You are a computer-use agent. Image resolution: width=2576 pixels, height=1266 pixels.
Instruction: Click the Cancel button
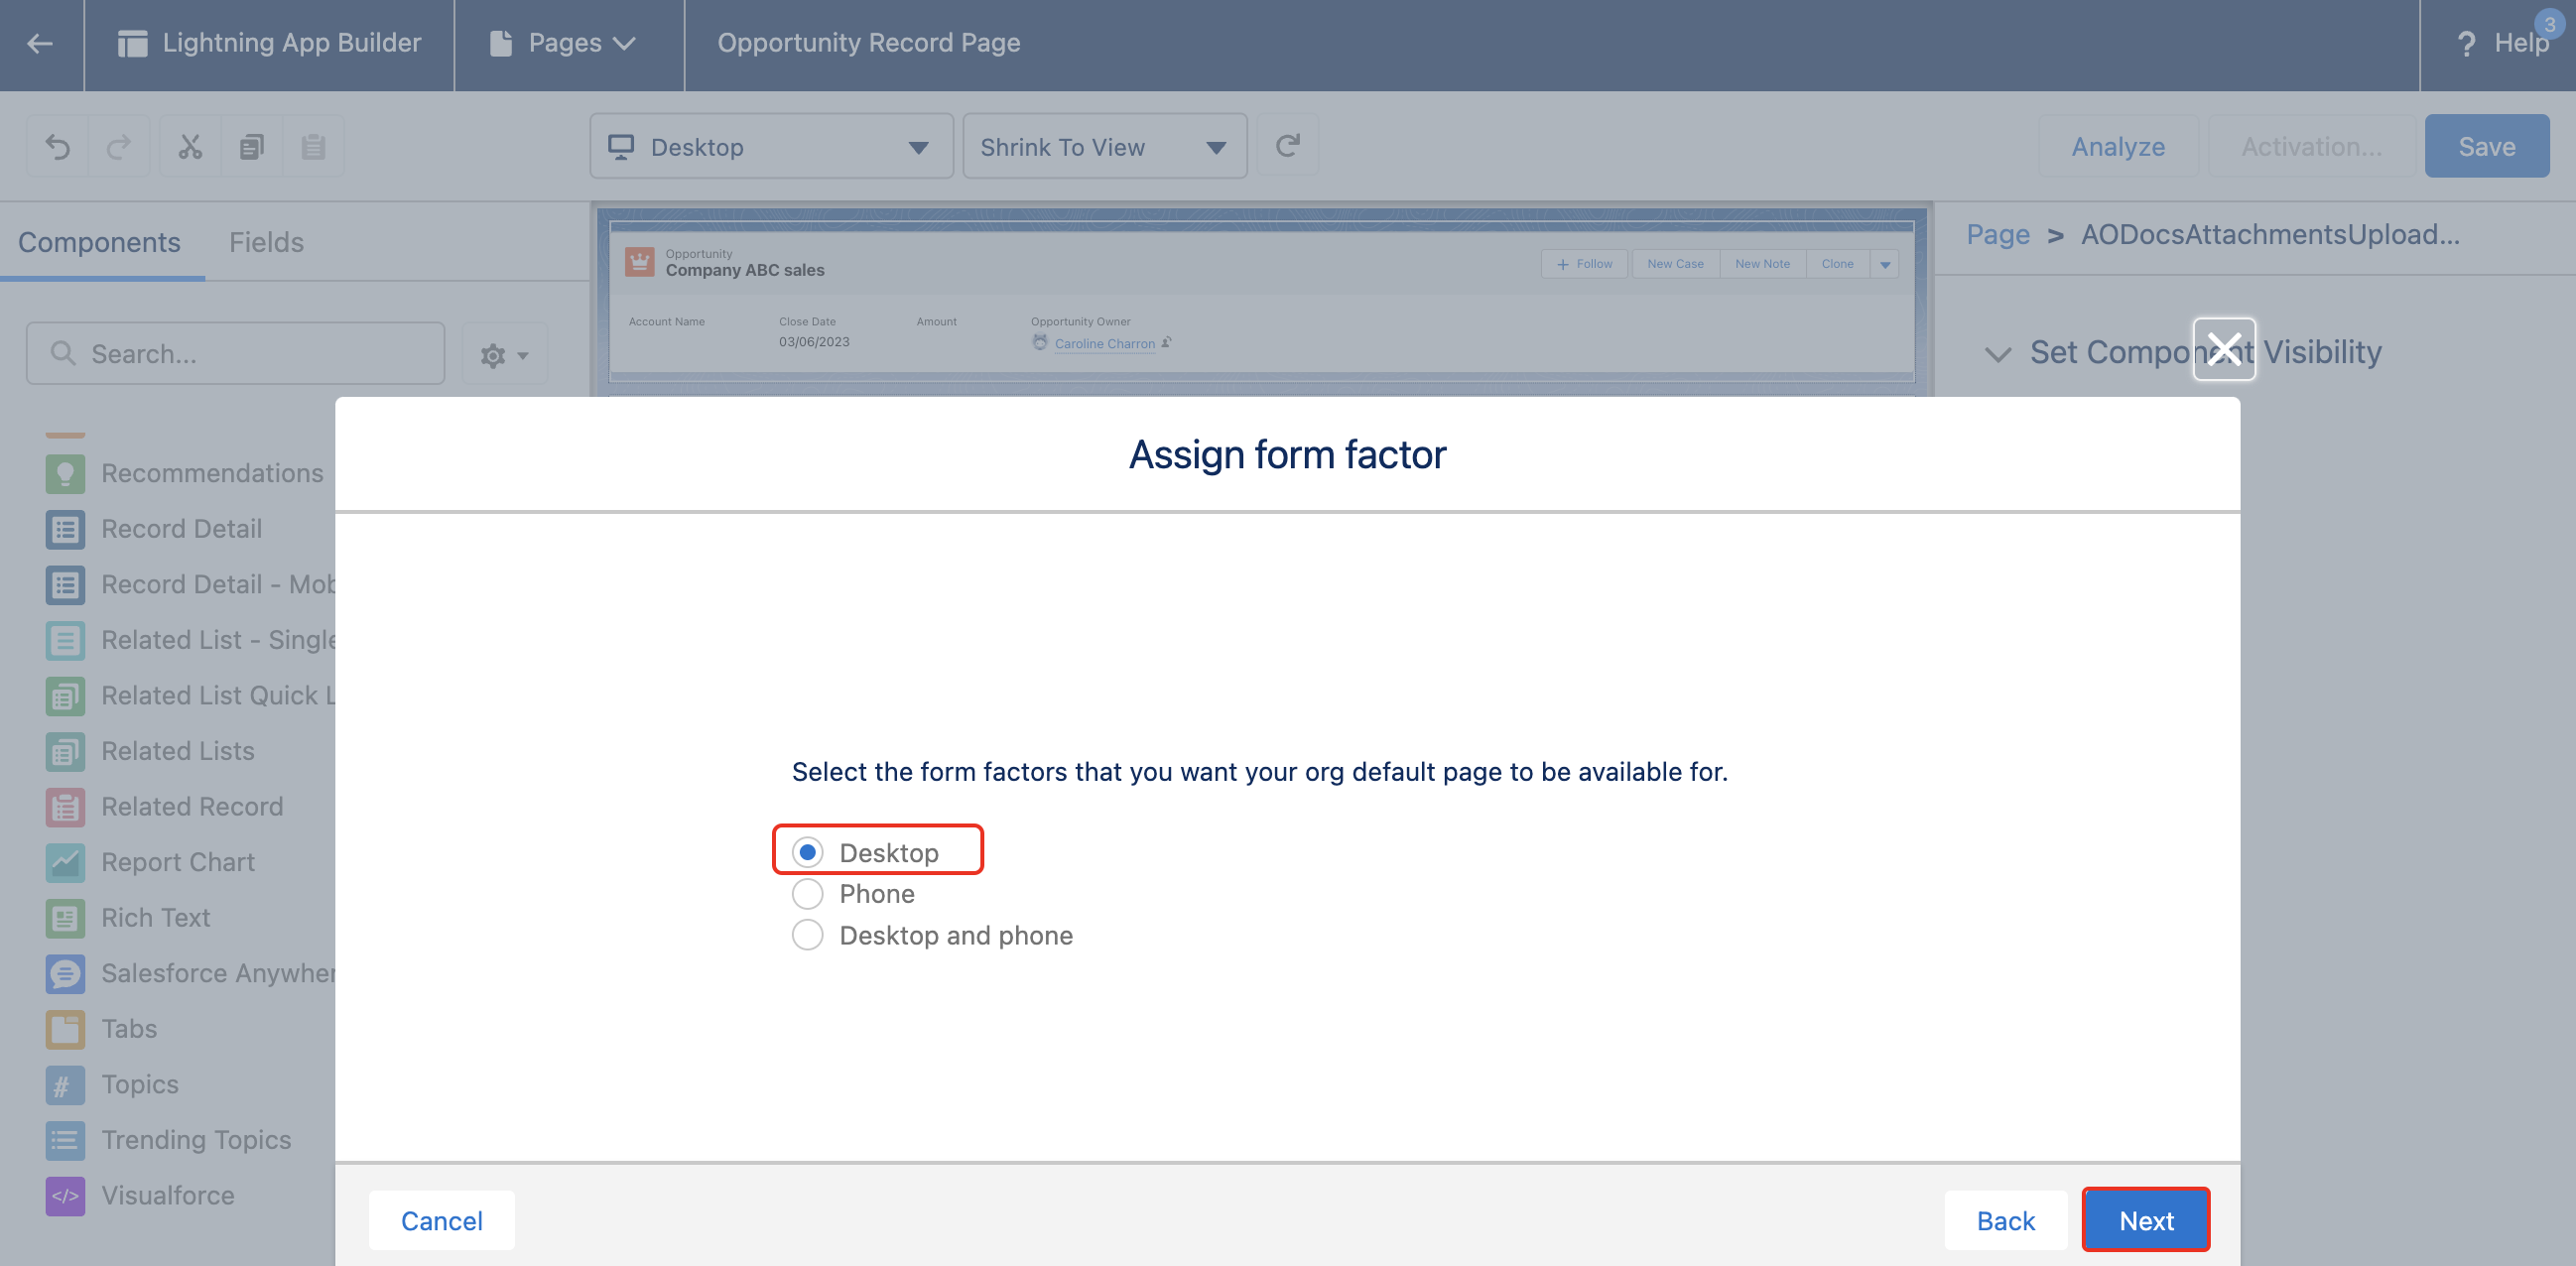(441, 1220)
